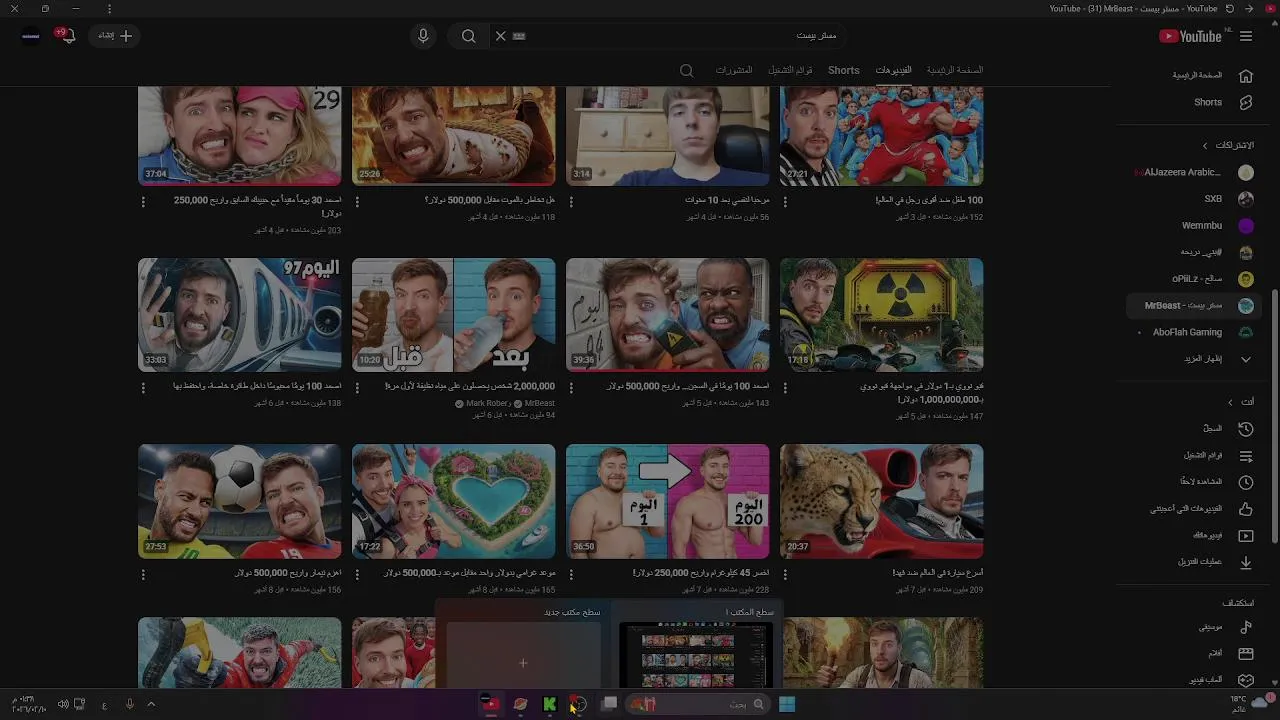The image size is (1280, 720).
Task: Open the volume speaker icon in system tray
Action: point(63,704)
